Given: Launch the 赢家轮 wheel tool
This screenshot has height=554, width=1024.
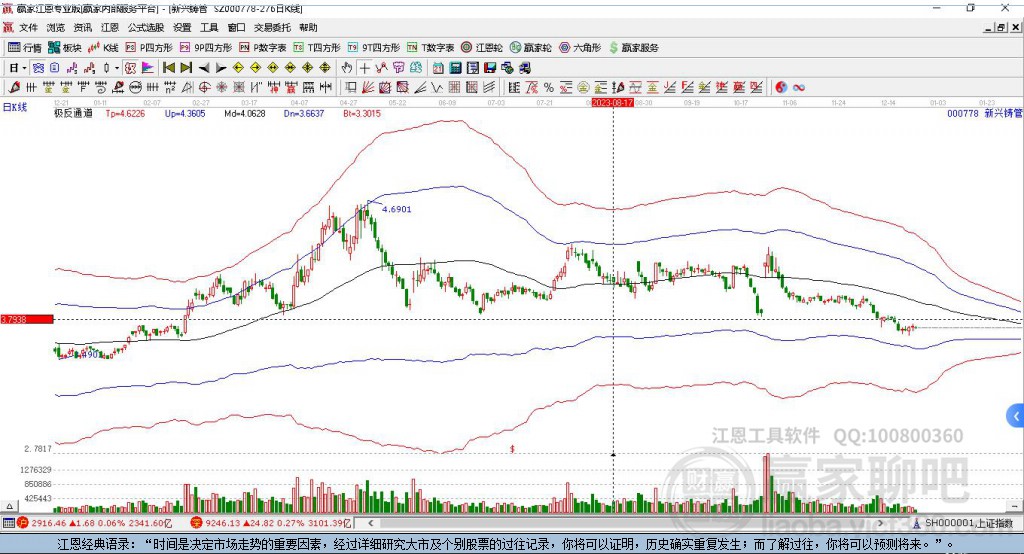Looking at the screenshot, I should point(530,48).
